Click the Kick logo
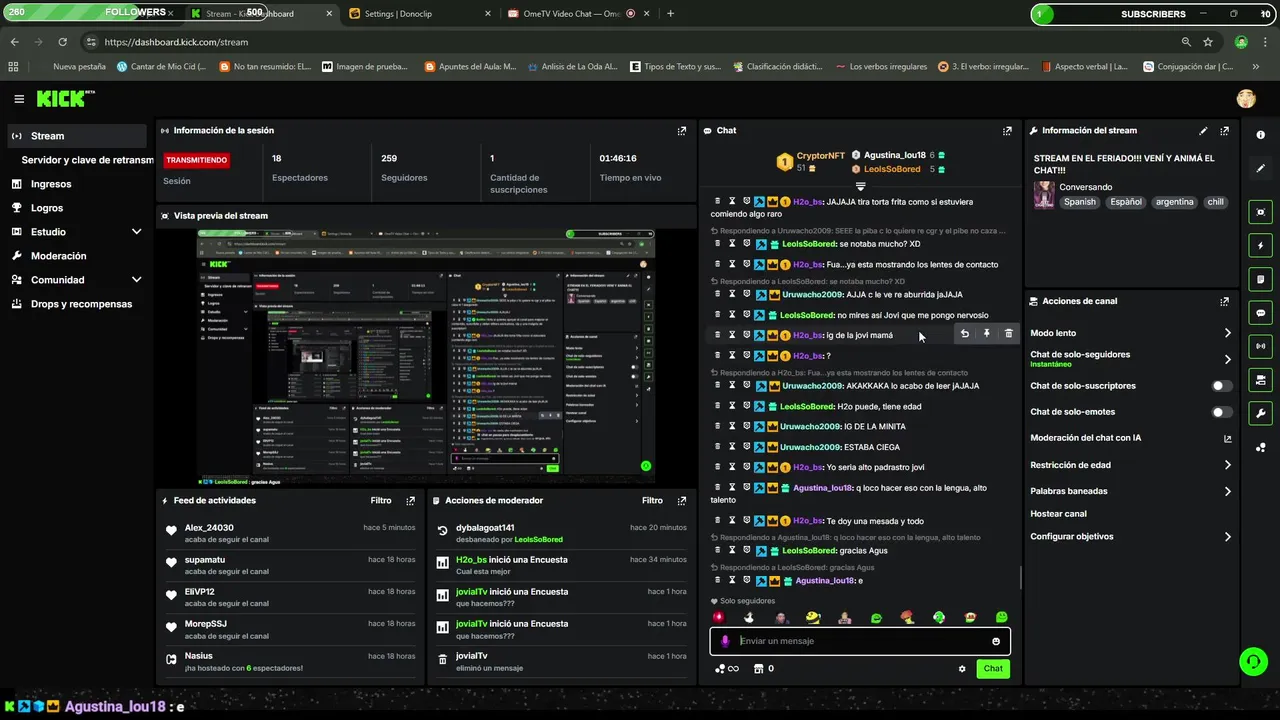The height and width of the screenshot is (720, 1280). click(66, 99)
